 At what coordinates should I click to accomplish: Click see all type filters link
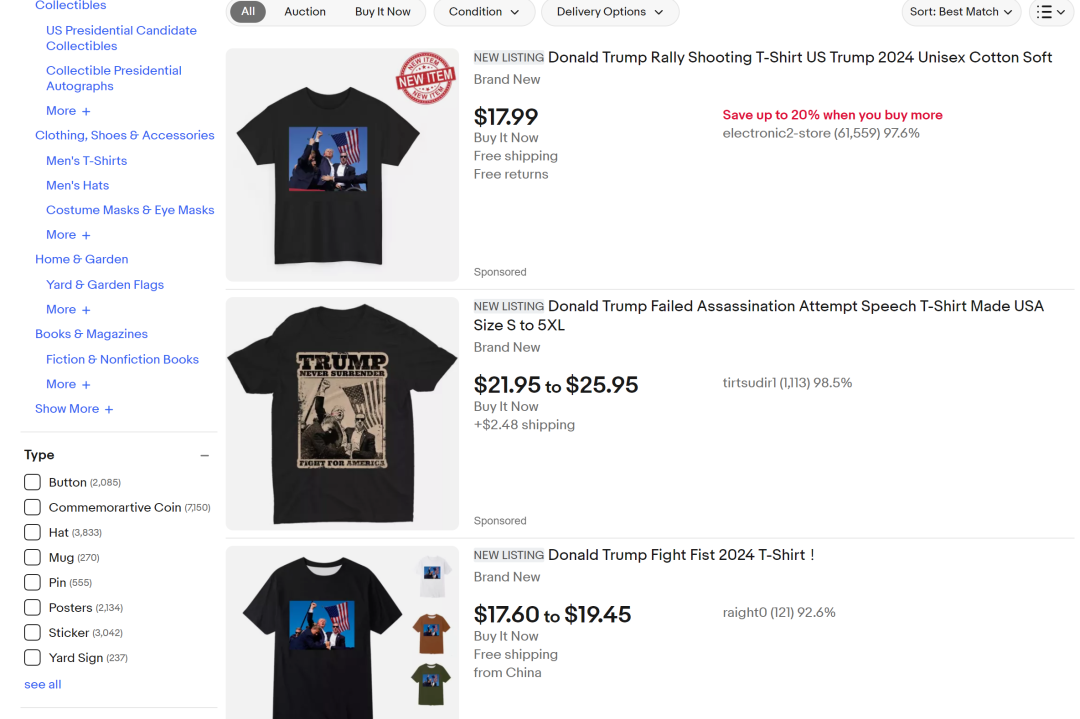(43, 685)
